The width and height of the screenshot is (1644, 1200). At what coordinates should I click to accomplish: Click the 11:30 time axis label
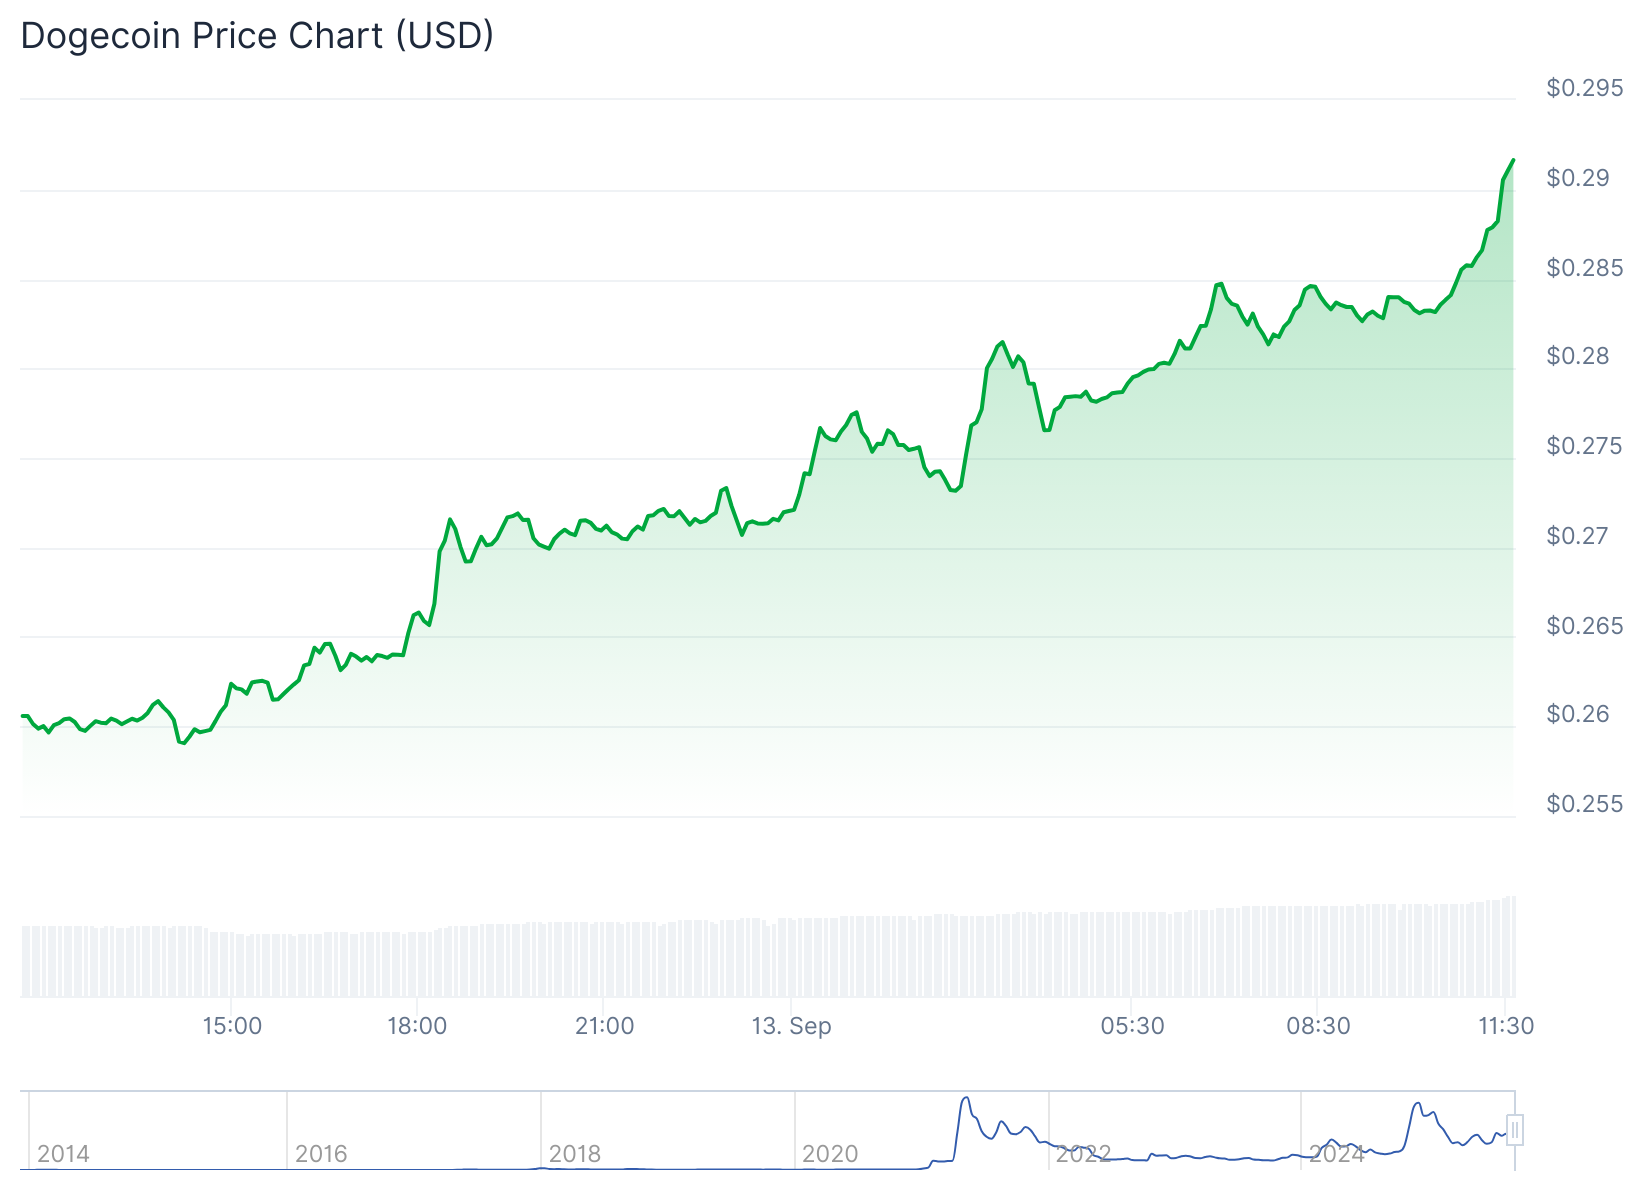[1506, 1026]
